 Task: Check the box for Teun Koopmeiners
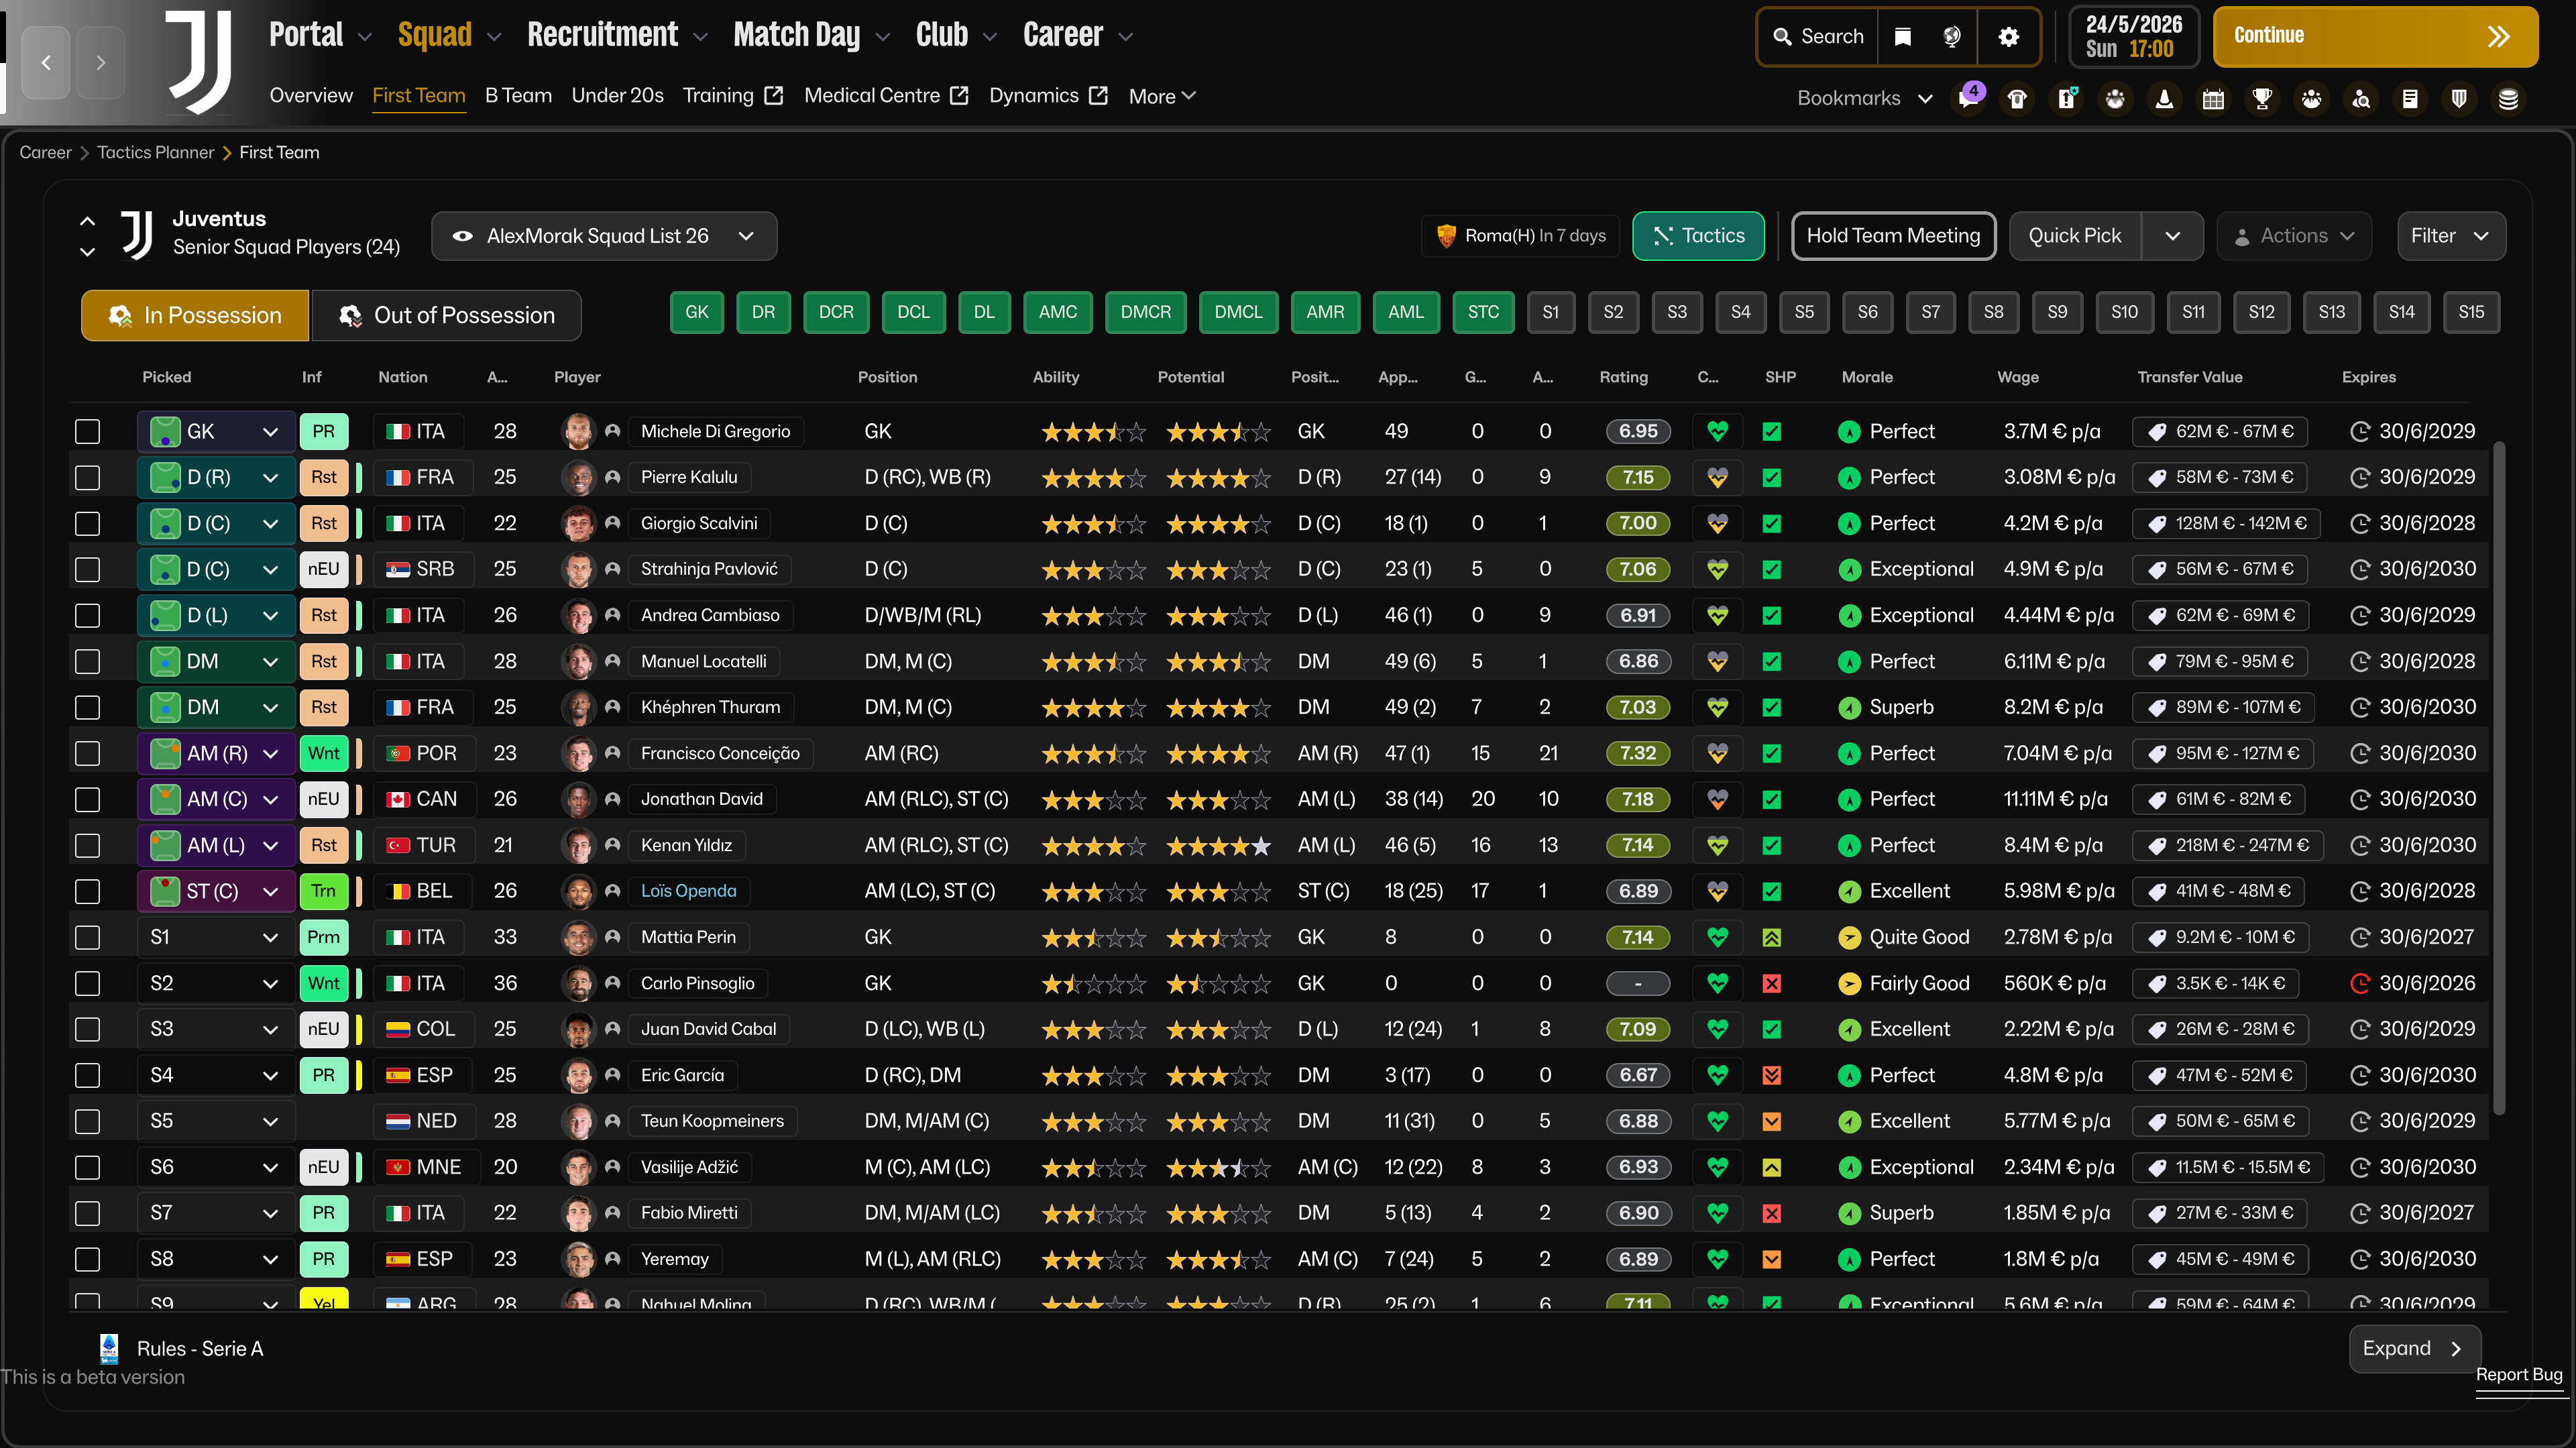point(88,1122)
